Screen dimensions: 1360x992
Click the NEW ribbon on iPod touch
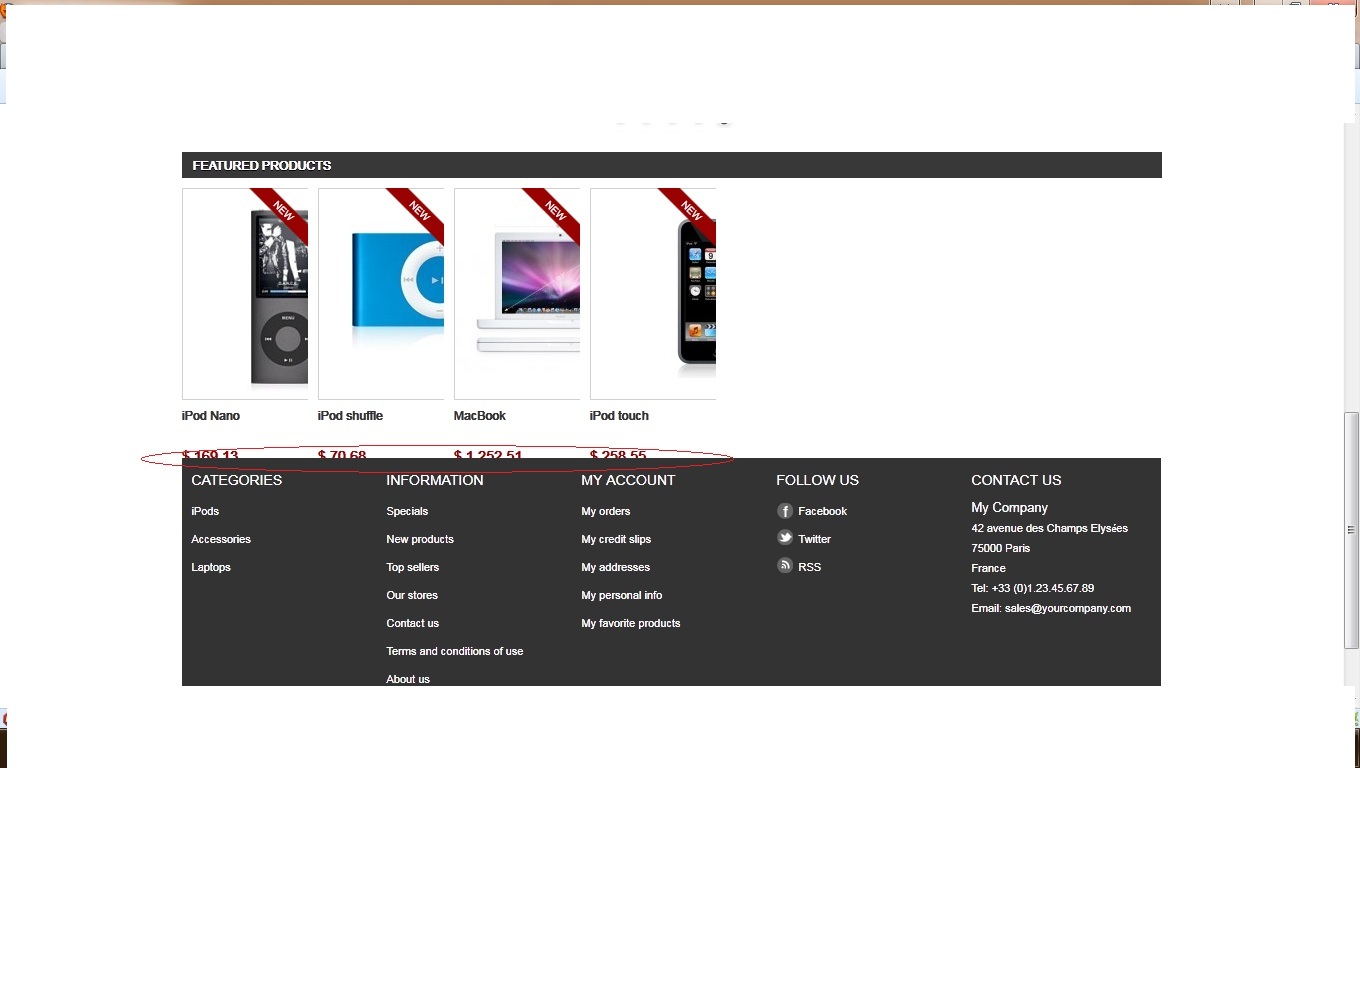coord(693,211)
